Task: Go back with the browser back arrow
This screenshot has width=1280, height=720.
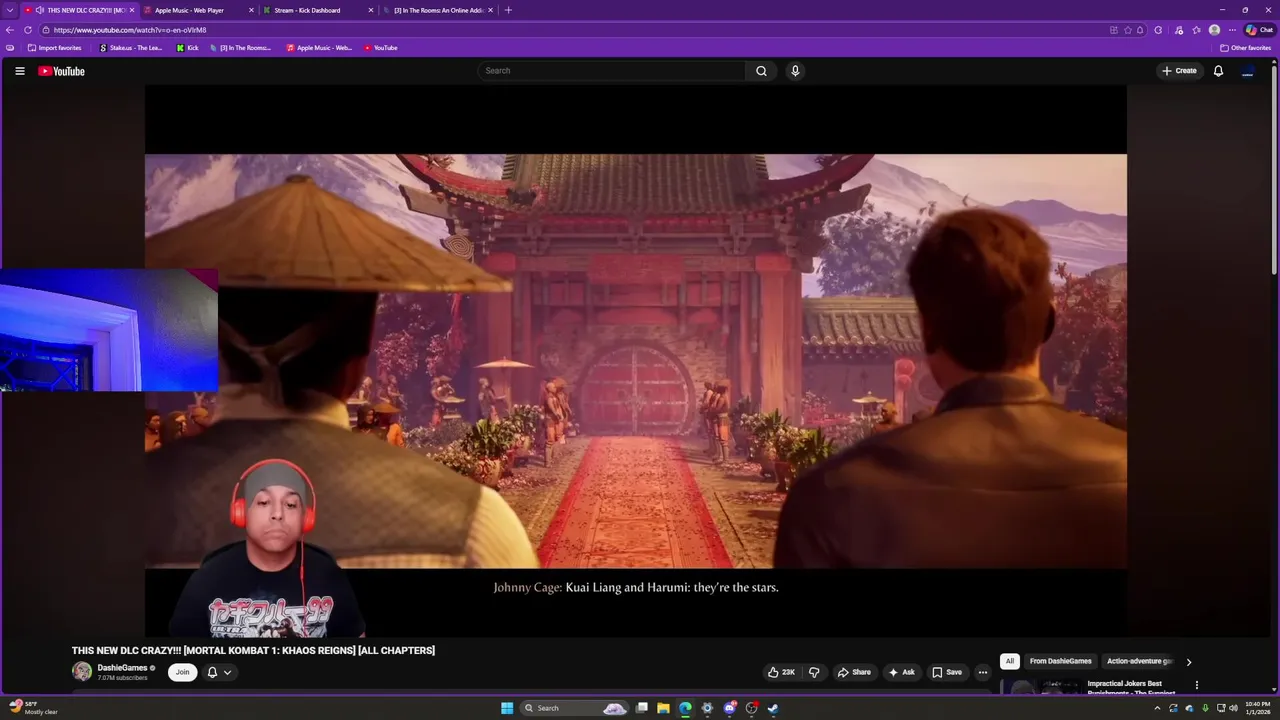Action: 10,30
